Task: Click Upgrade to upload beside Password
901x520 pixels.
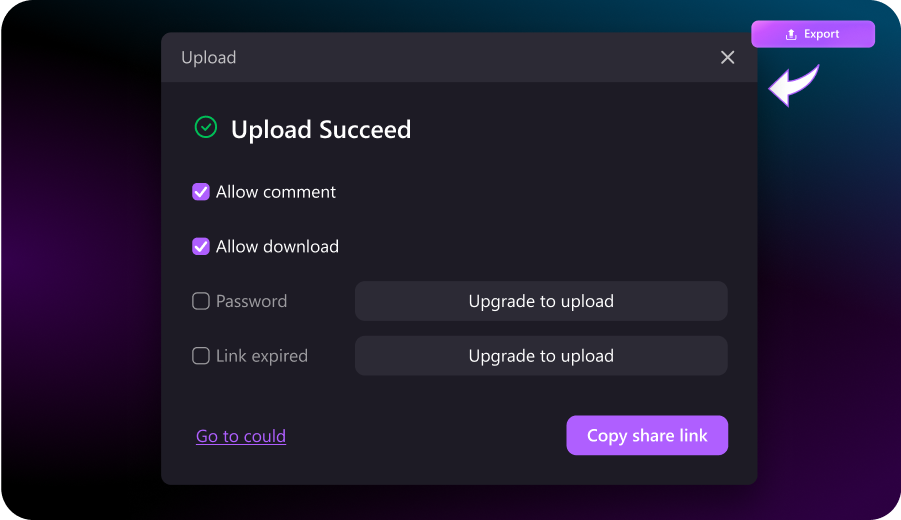Action: pyautogui.click(x=541, y=301)
